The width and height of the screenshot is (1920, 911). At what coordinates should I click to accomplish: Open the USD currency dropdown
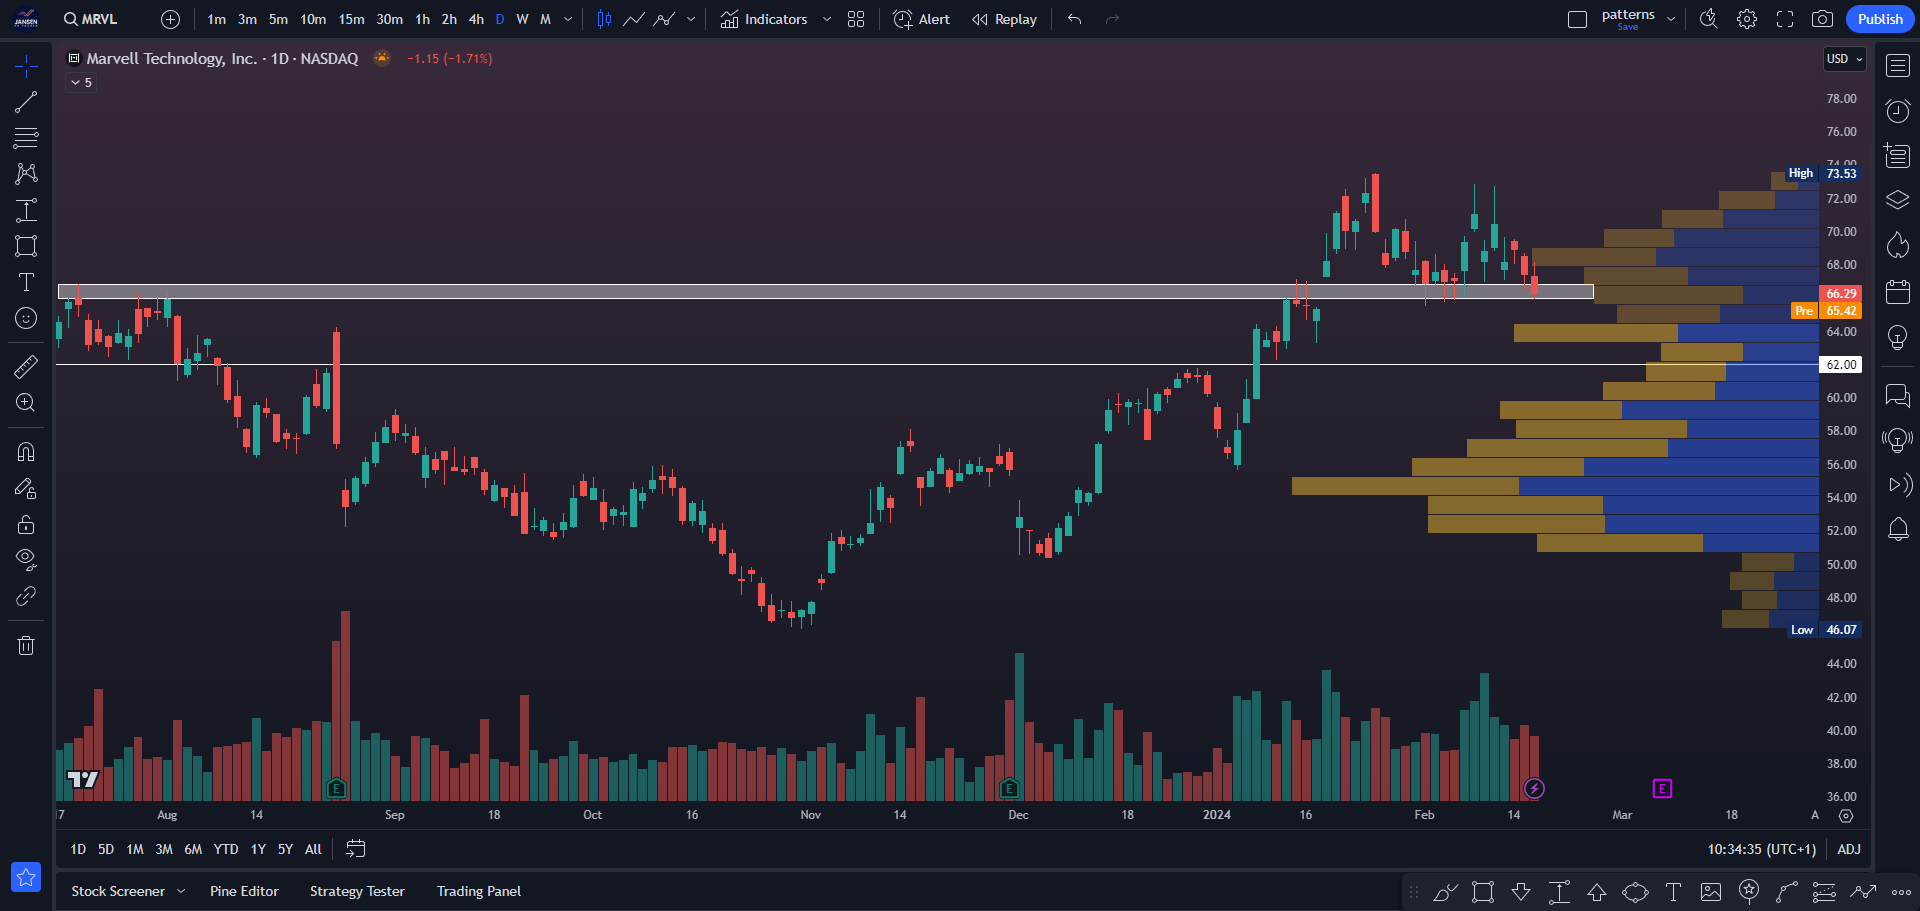tap(1845, 59)
